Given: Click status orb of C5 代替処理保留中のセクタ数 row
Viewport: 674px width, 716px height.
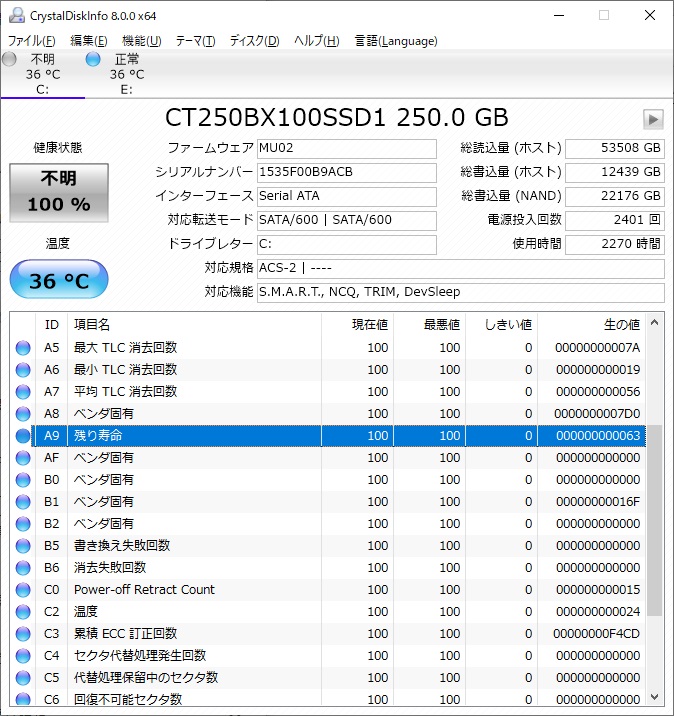Looking at the screenshot, I should click(23, 678).
